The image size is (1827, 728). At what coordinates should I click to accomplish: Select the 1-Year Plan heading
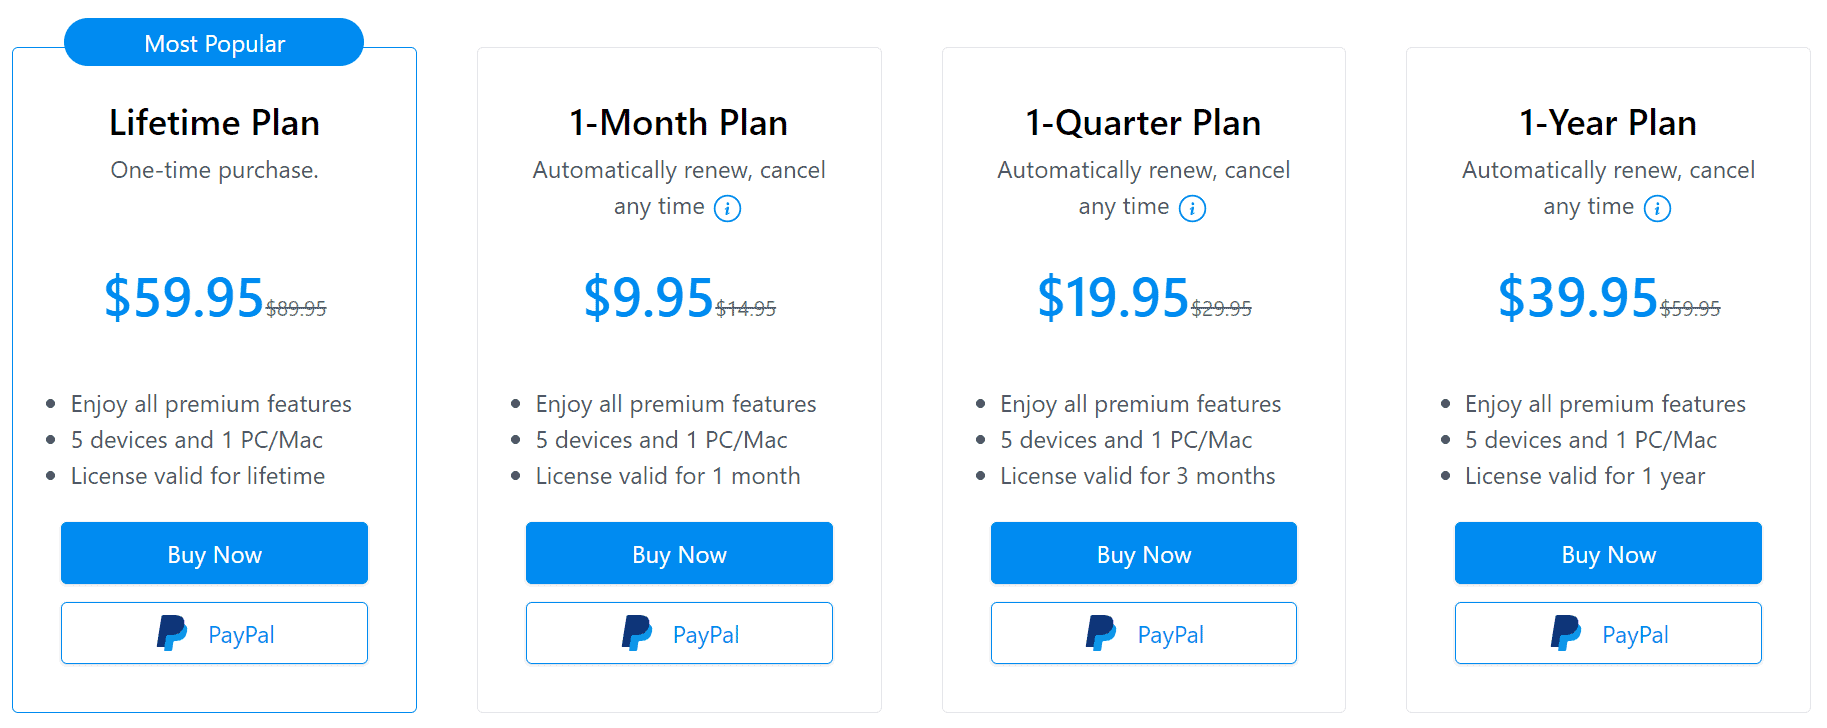[1608, 122]
